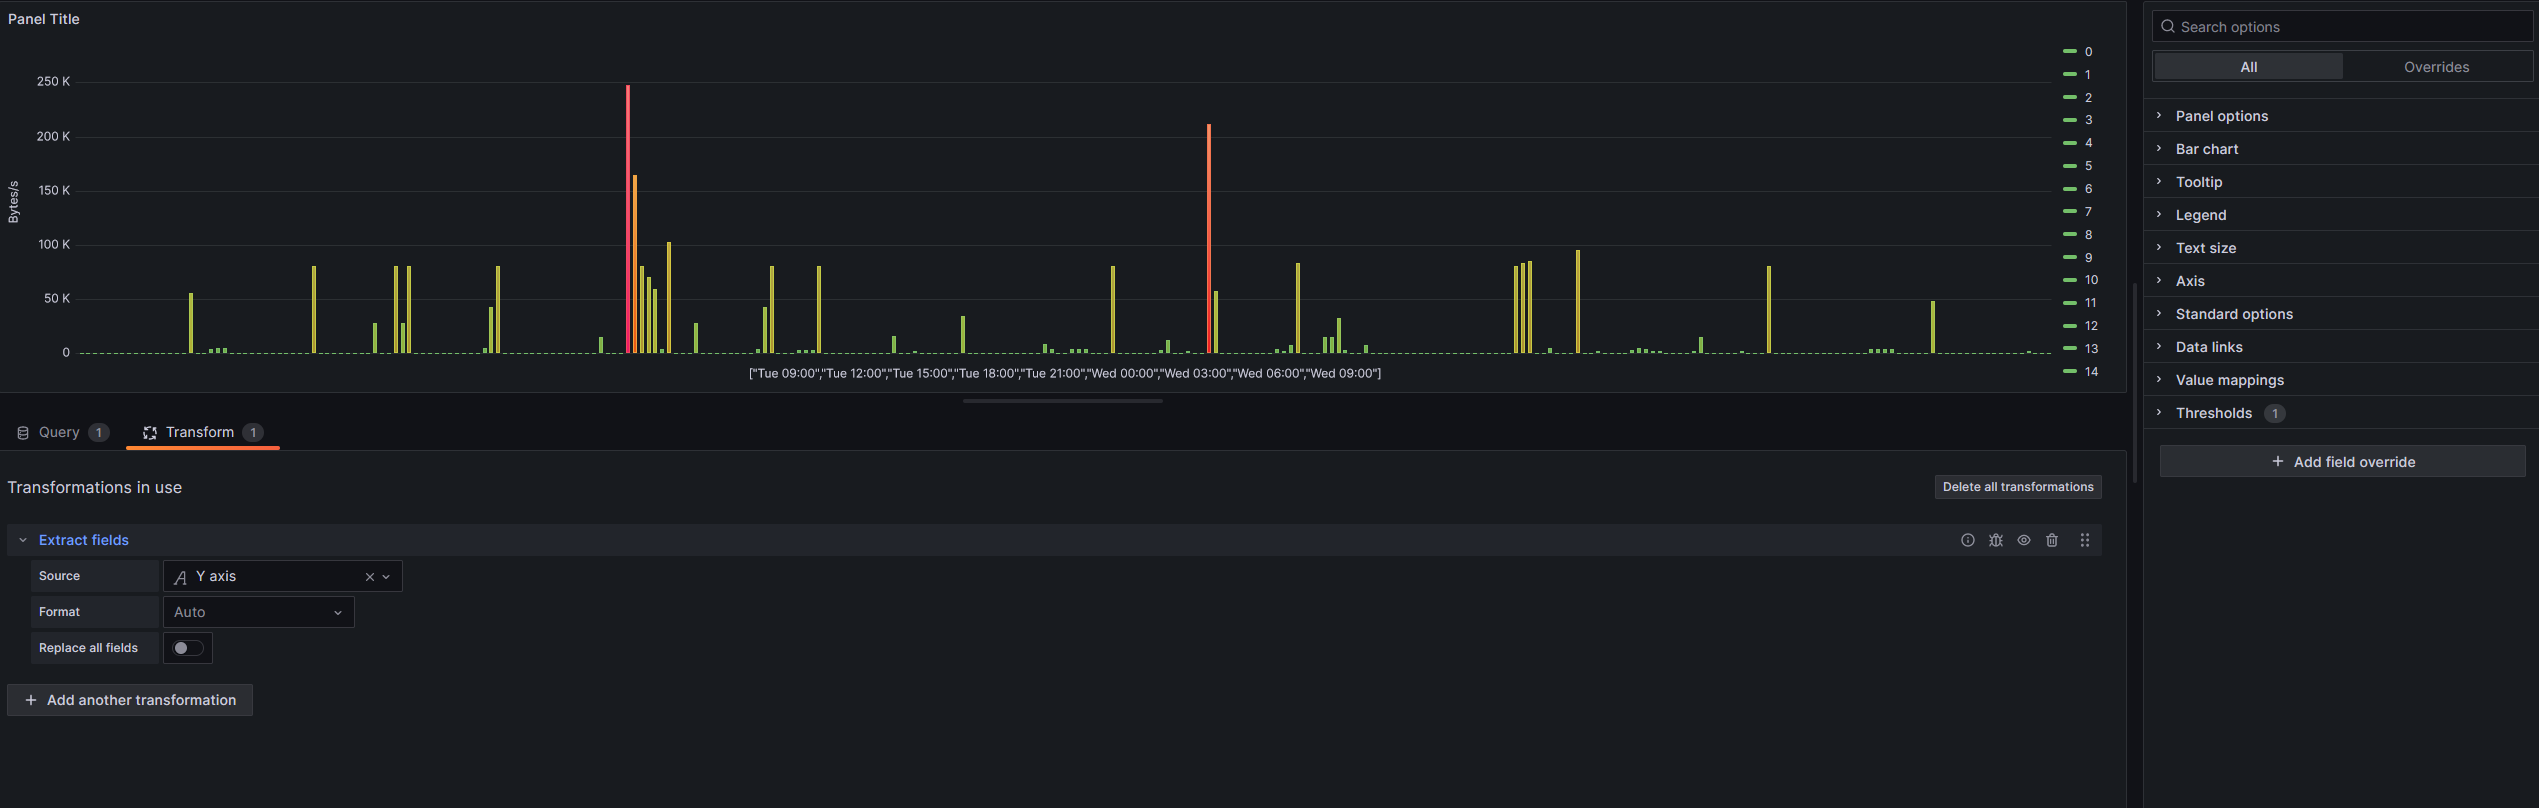Screen dimensions: 2539x808
Task: Open debug icon on Extract fields row
Action: click(x=1995, y=540)
